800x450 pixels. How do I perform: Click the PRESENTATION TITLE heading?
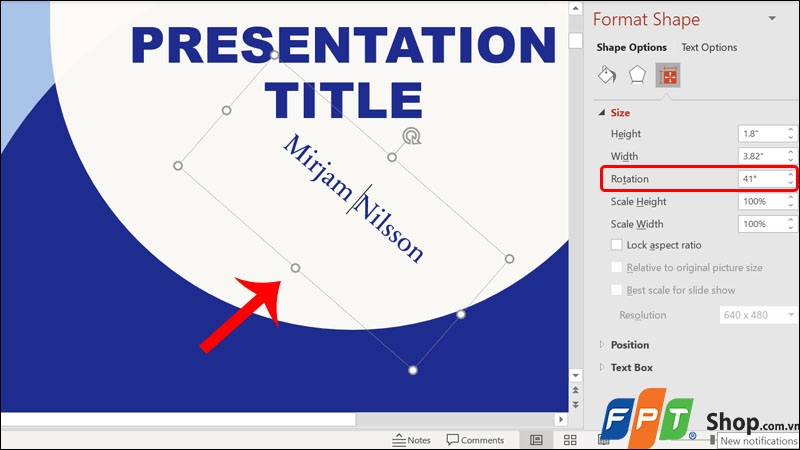tap(343, 71)
